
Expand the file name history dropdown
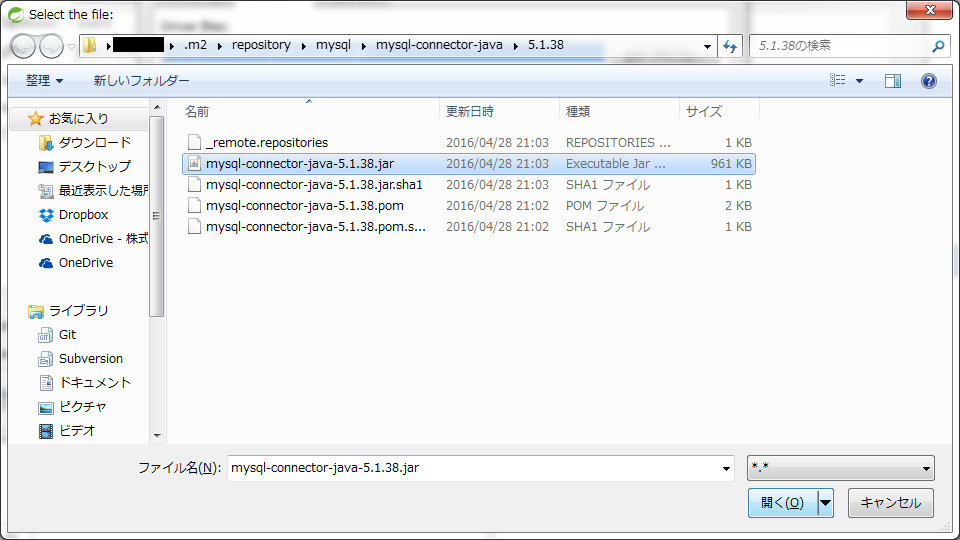point(726,468)
